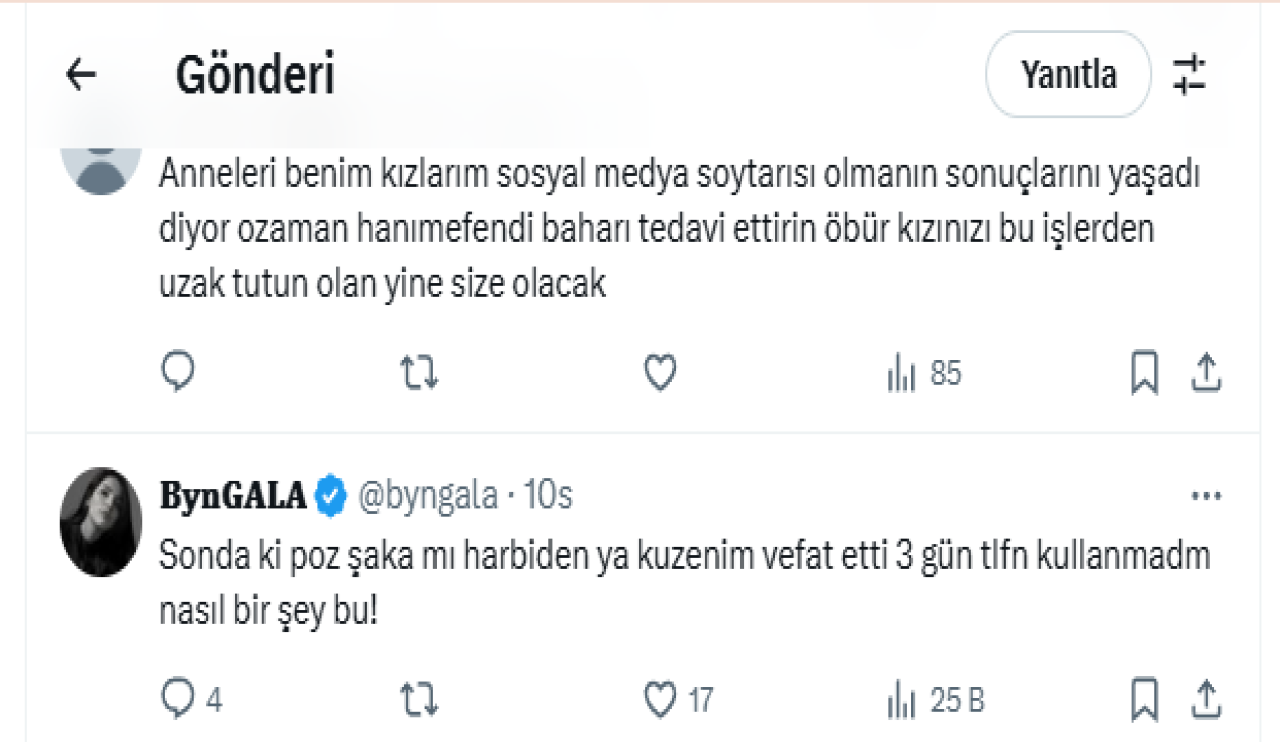Open the reply icon on ByngALA's tweet

(x=178, y=700)
